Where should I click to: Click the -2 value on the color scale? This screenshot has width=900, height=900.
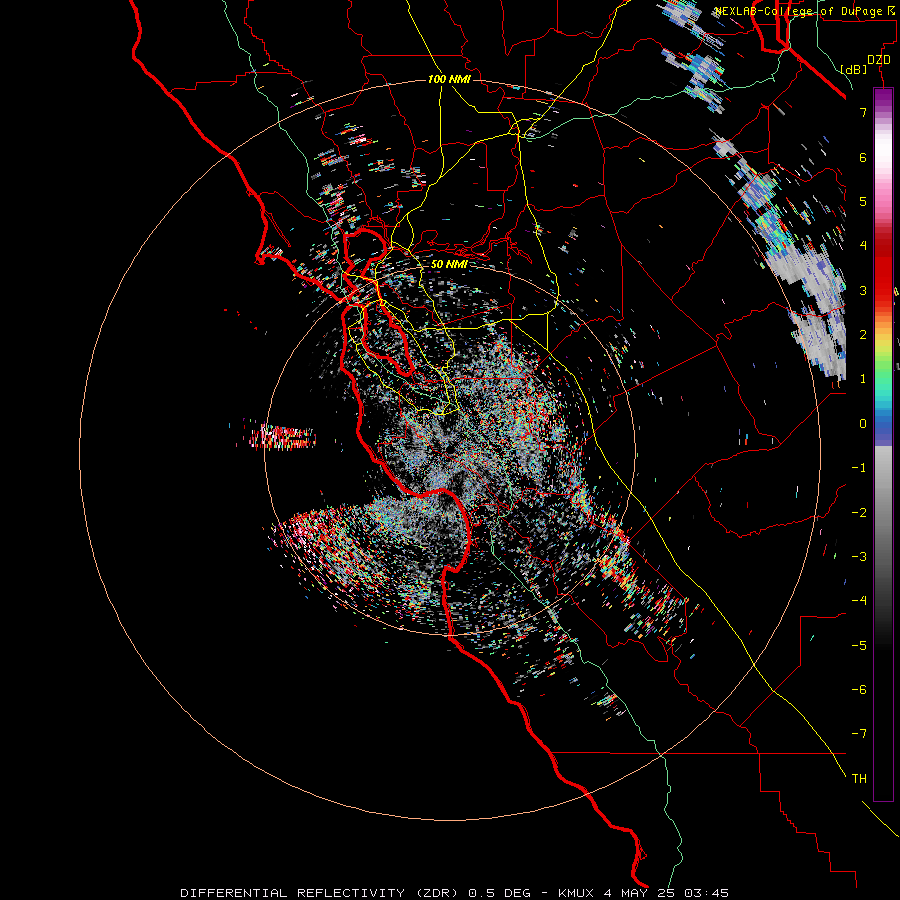[859, 512]
